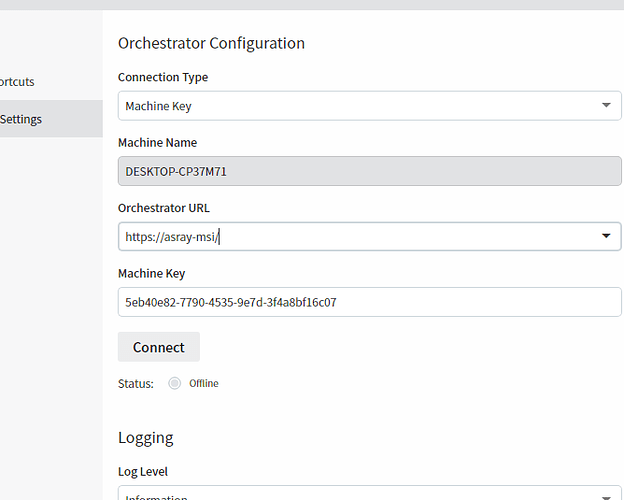
Task: Click the Machine Name label
Action: [x=157, y=142]
